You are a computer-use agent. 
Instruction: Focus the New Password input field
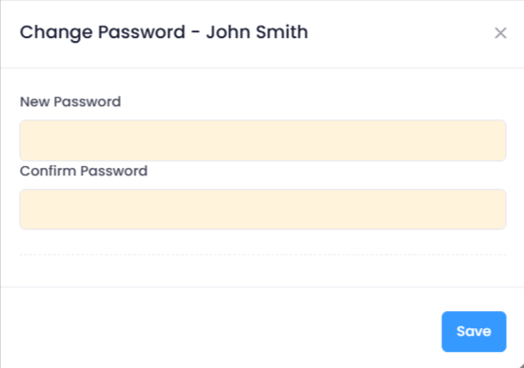[263, 140]
